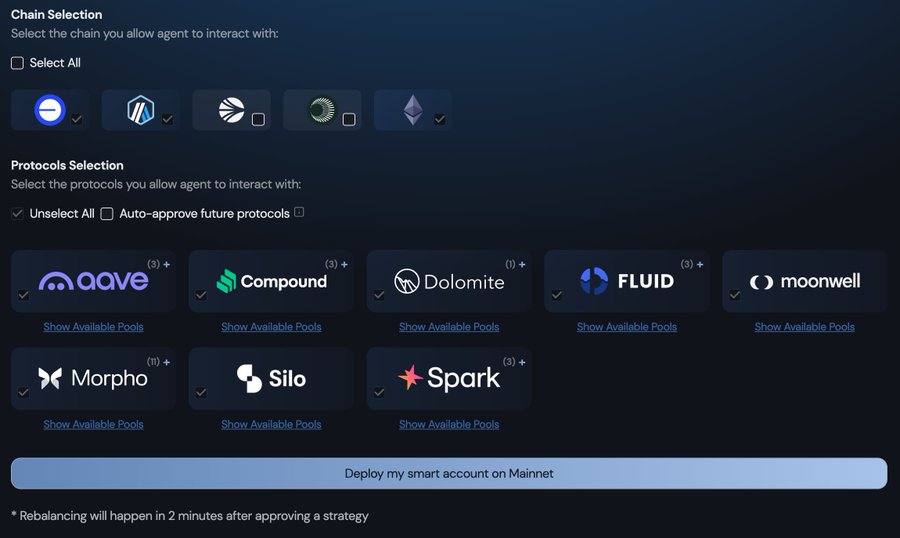The image size is (900, 538).
Task: Expand Spark (3) plus button
Action: 522,362
